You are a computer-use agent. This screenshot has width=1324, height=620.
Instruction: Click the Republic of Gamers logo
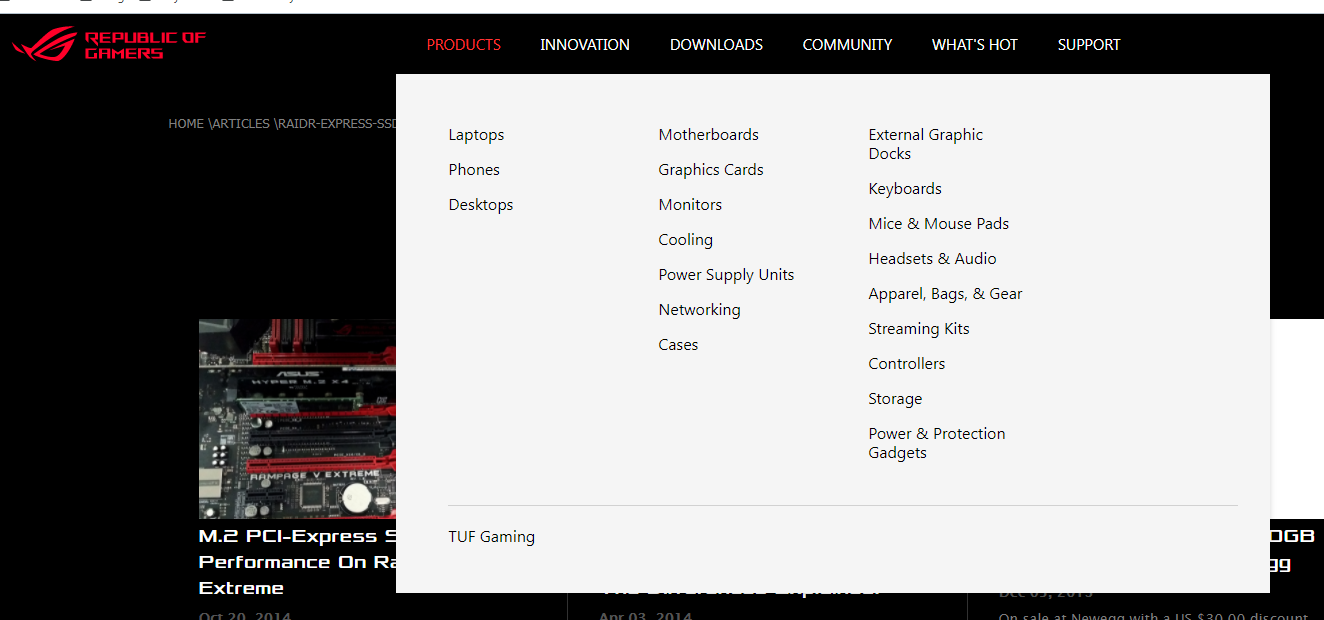(x=108, y=44)
